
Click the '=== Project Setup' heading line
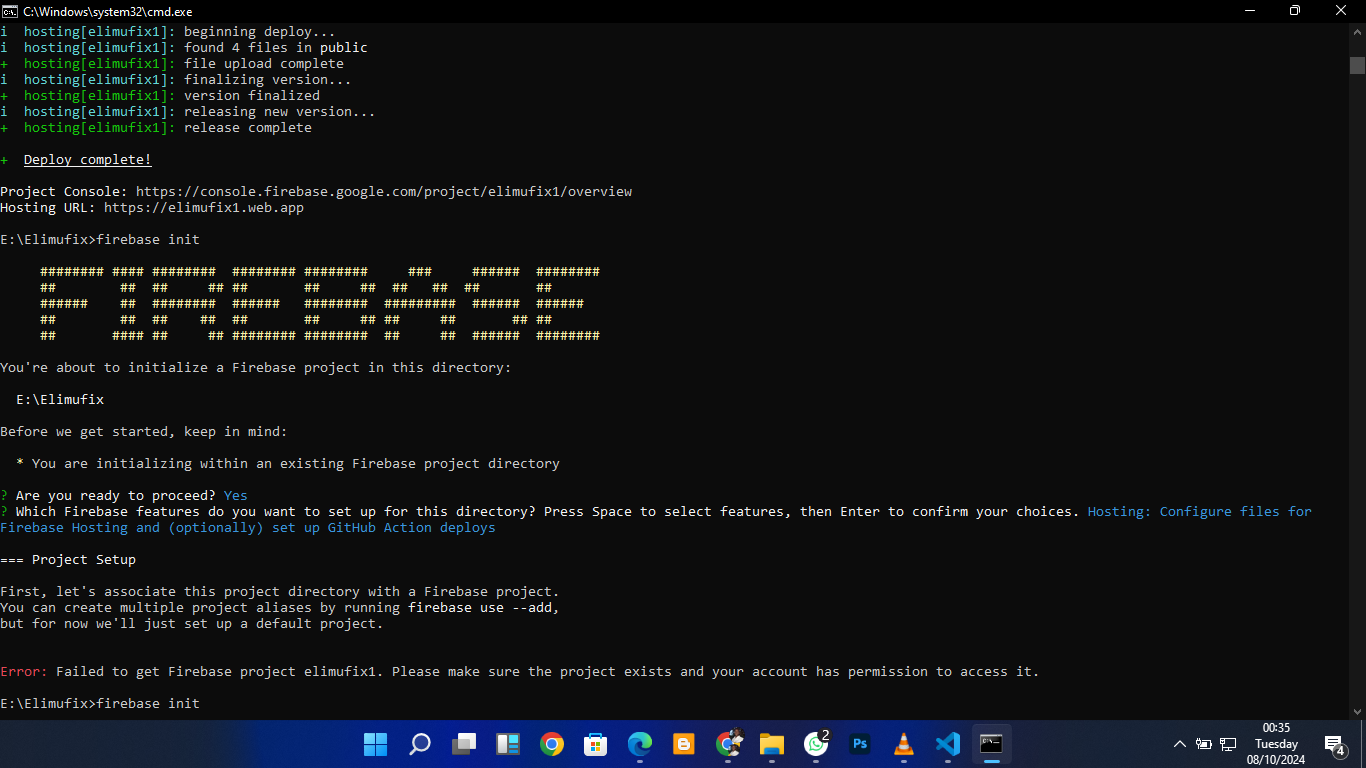(68, 560)
